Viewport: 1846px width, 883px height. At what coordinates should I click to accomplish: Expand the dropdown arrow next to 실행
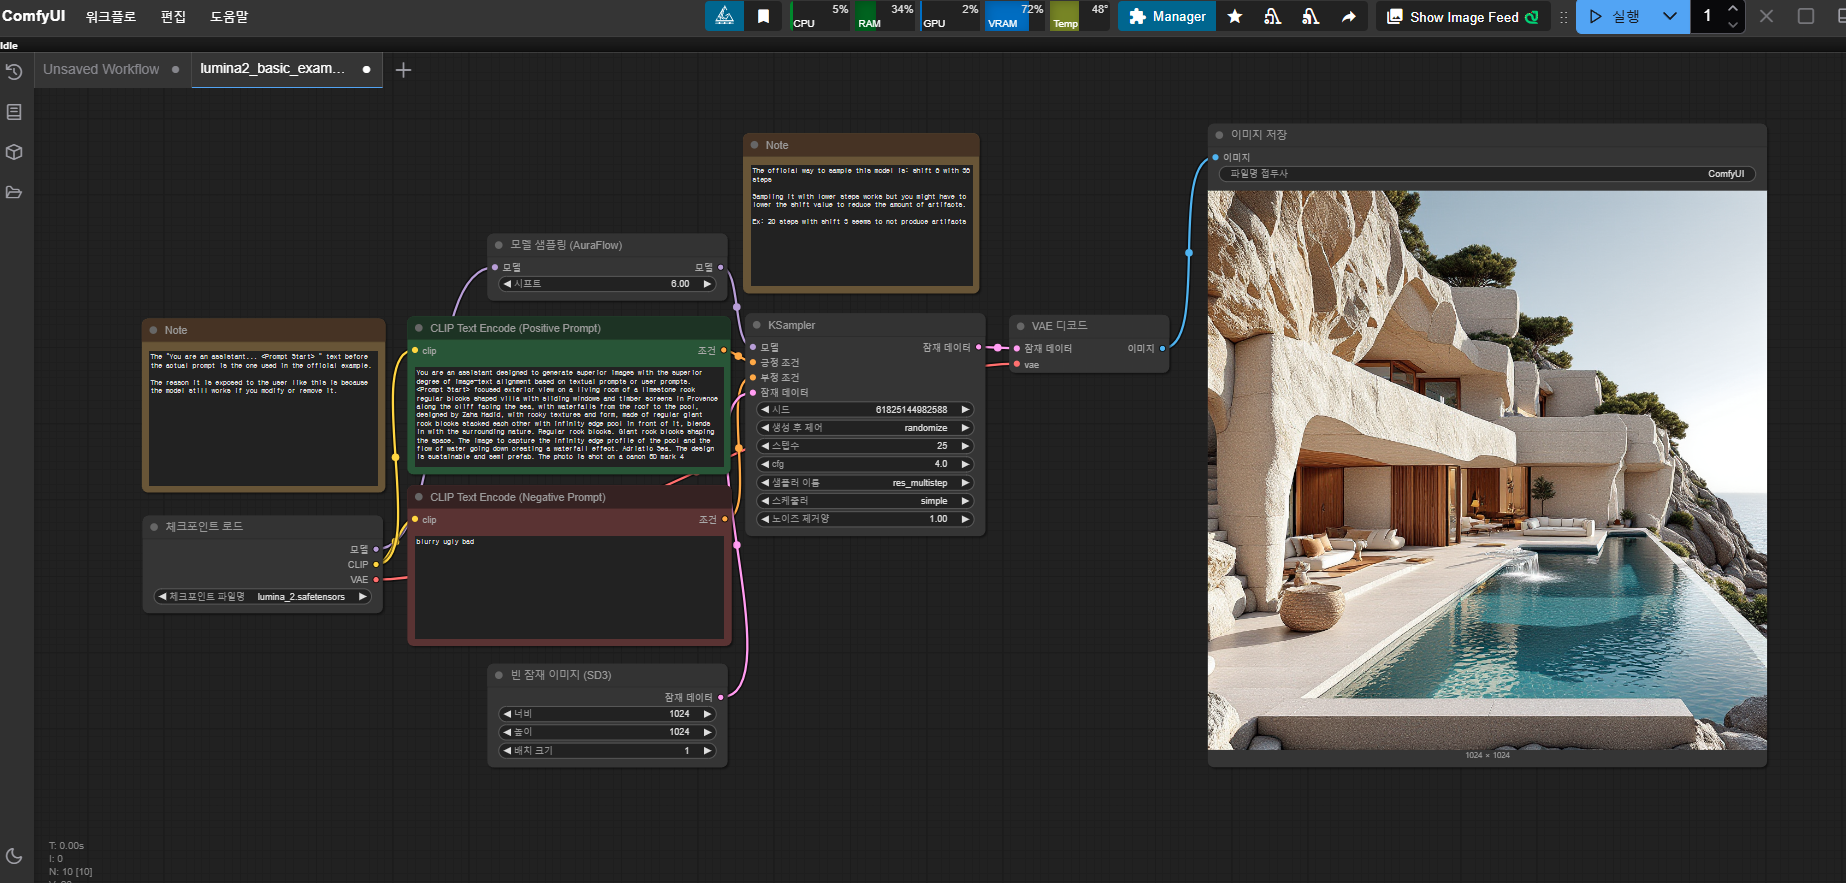pos(1669,16)
